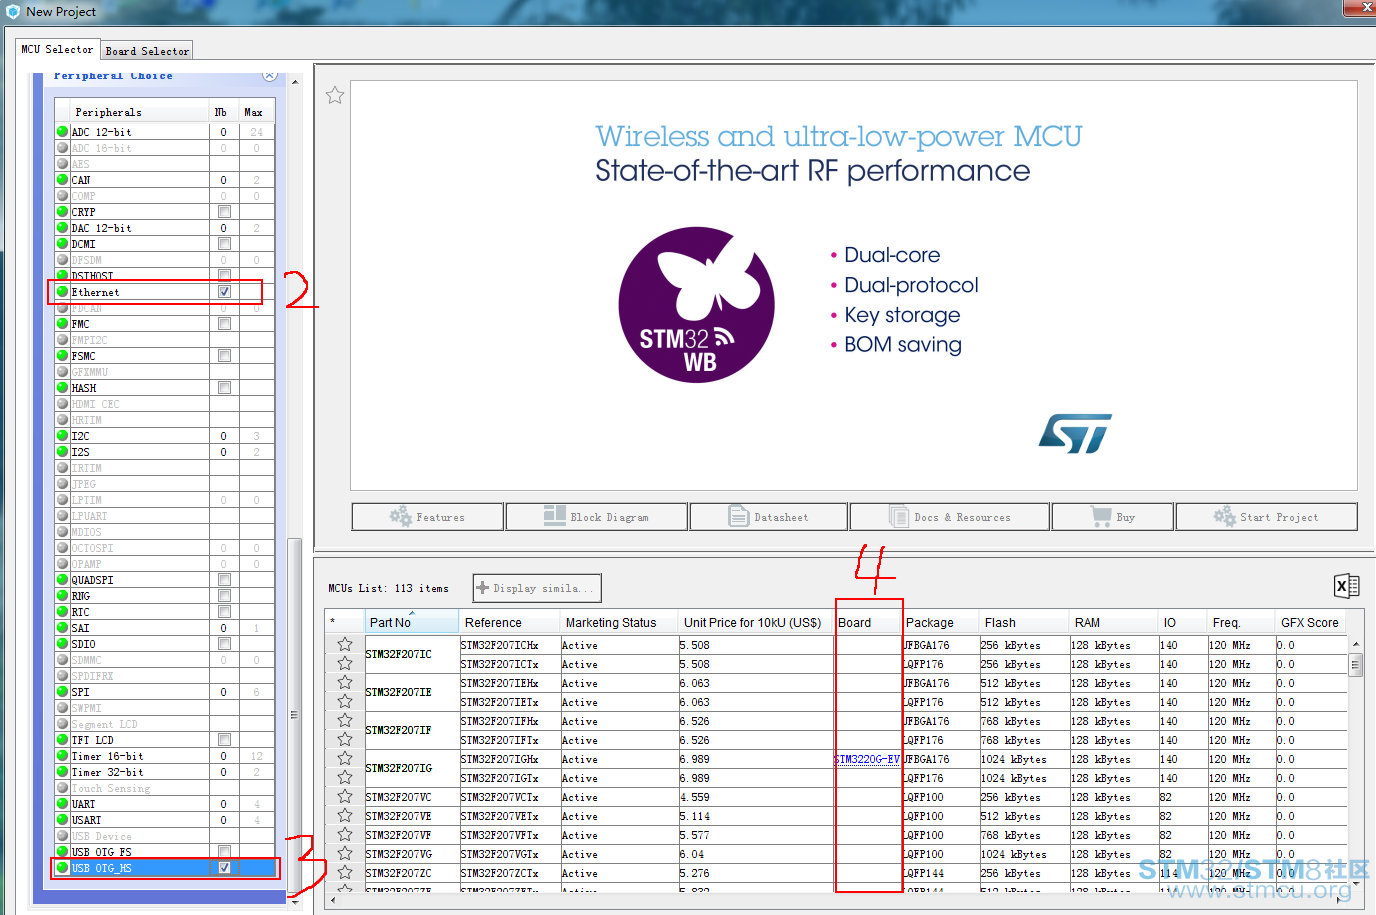Sort by the RAM column header
Viewport: 1376px width, 915px height.
tap(1114, 622)
